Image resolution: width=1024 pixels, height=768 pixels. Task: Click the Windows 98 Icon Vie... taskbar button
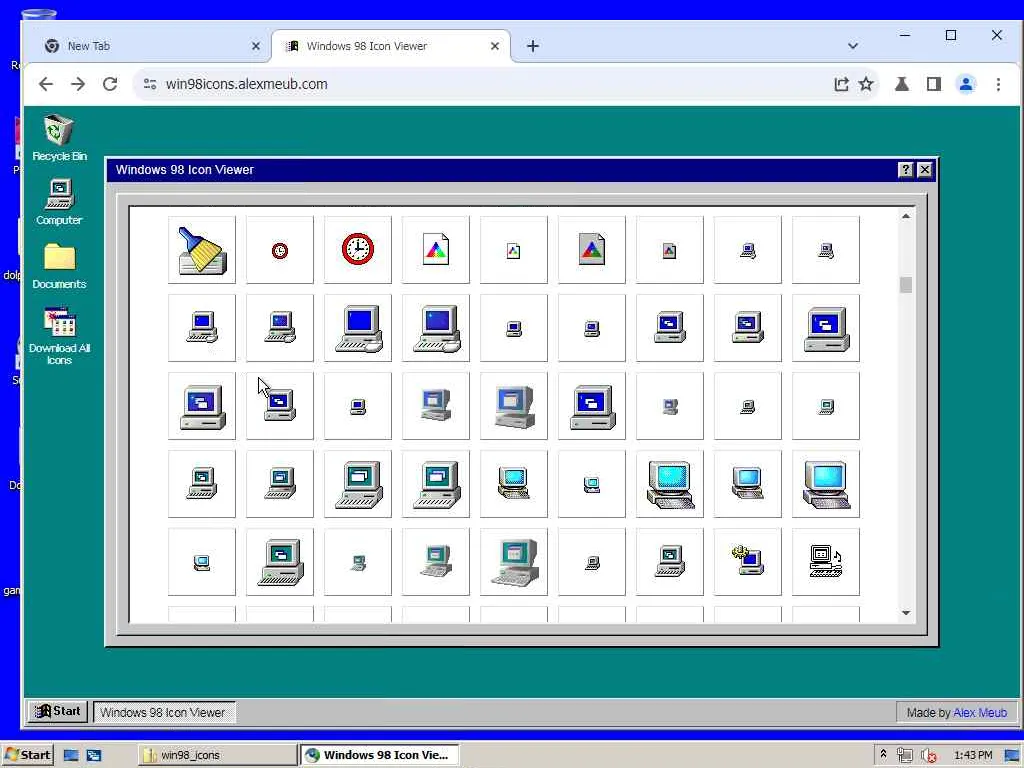pyautogui.click(x=380, y=755)
